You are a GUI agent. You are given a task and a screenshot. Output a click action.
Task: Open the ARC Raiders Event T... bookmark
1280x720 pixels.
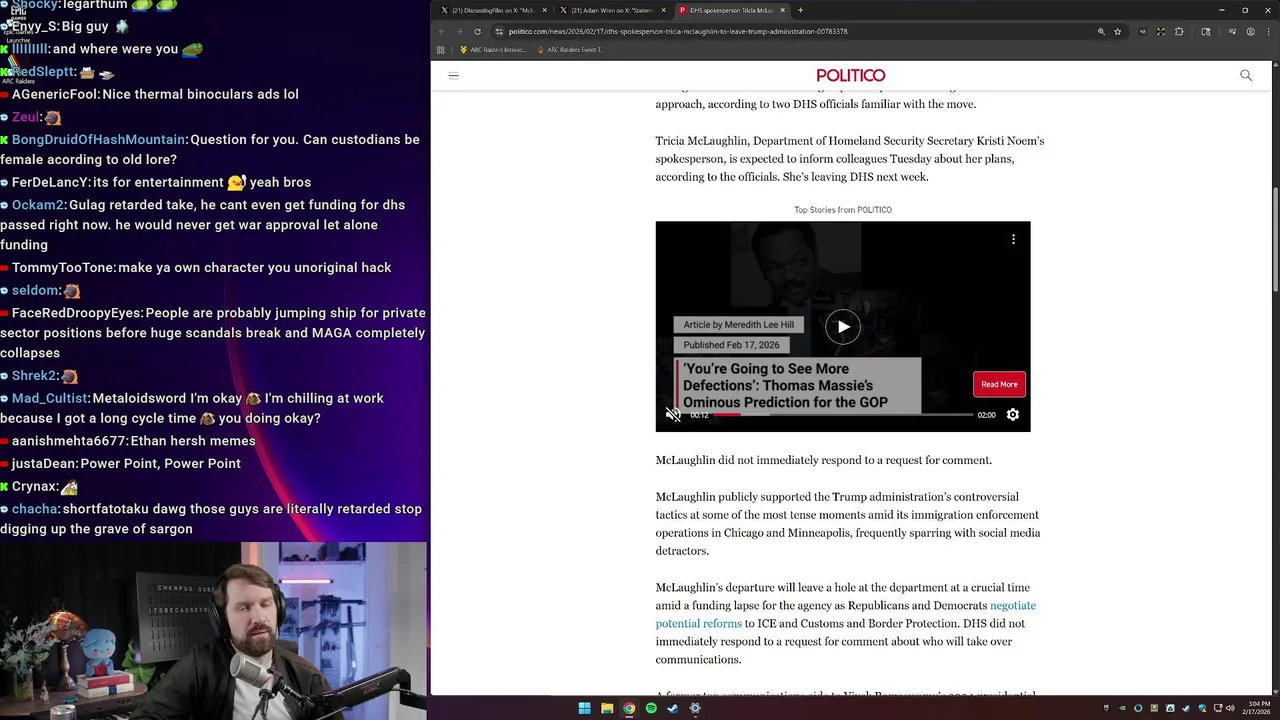click(x=570, y=49)
